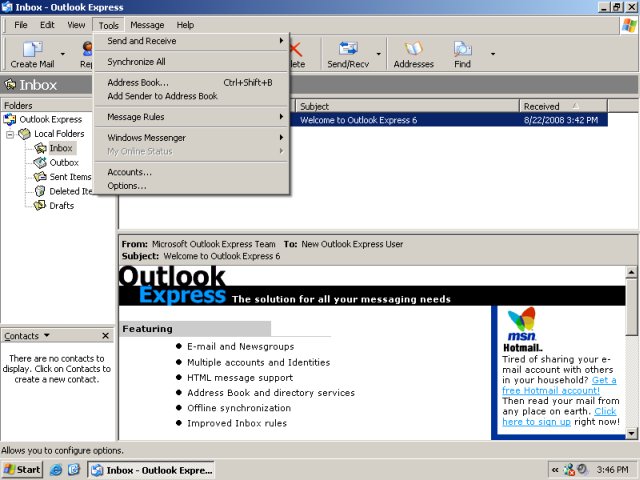Close the Contacts pane
This screenshot has width=640, height=480.
point(105,336)
